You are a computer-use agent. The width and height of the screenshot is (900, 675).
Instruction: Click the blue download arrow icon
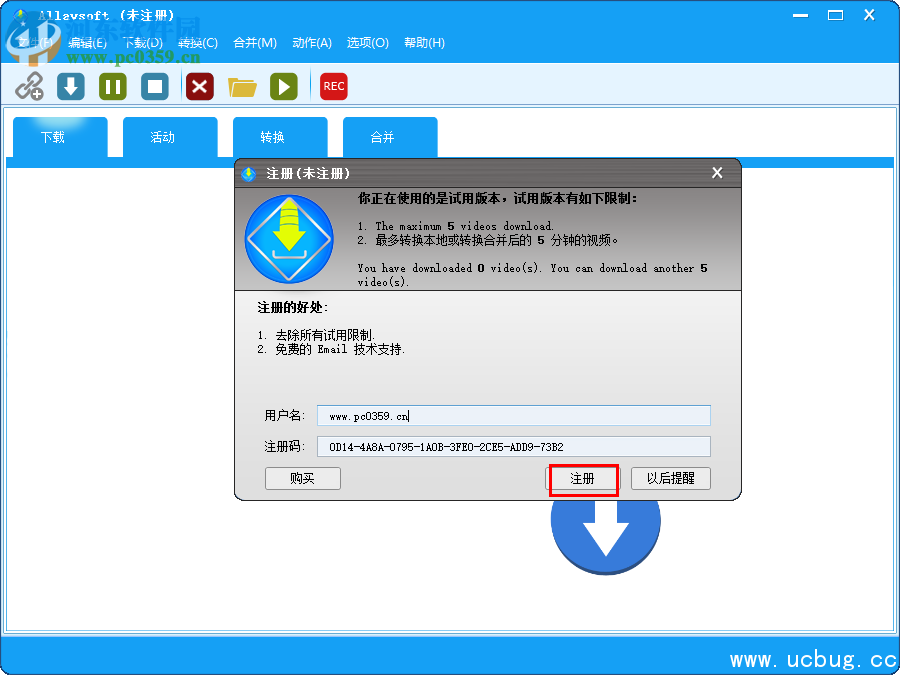tap(70, 86)
